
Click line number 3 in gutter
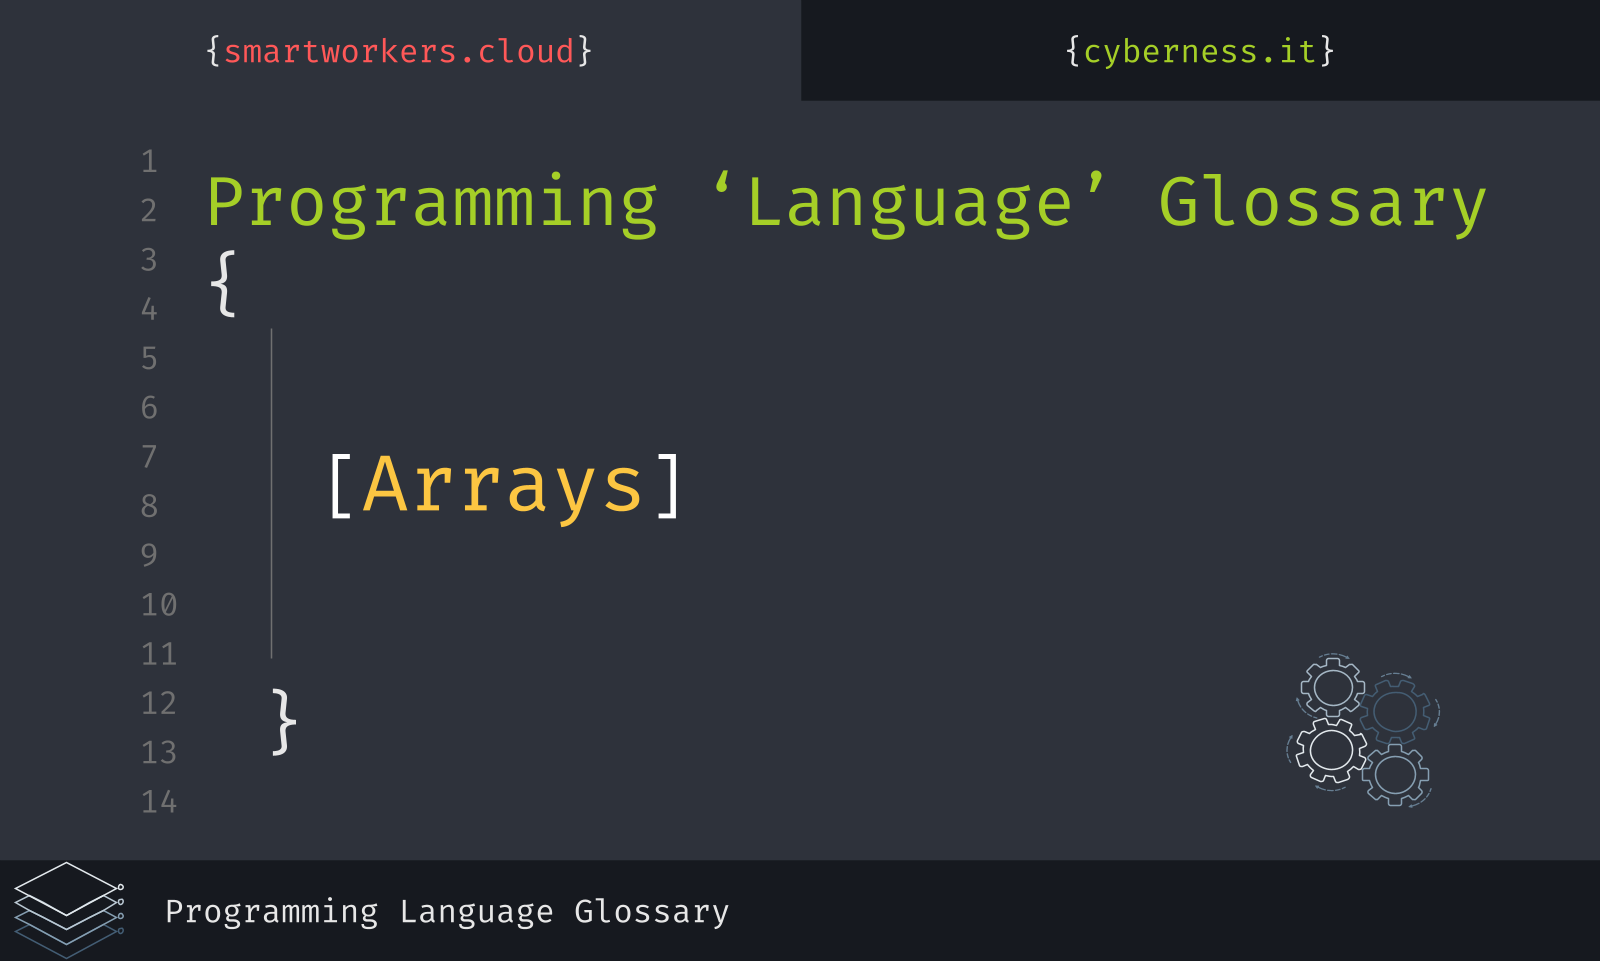tap(149, 260)
